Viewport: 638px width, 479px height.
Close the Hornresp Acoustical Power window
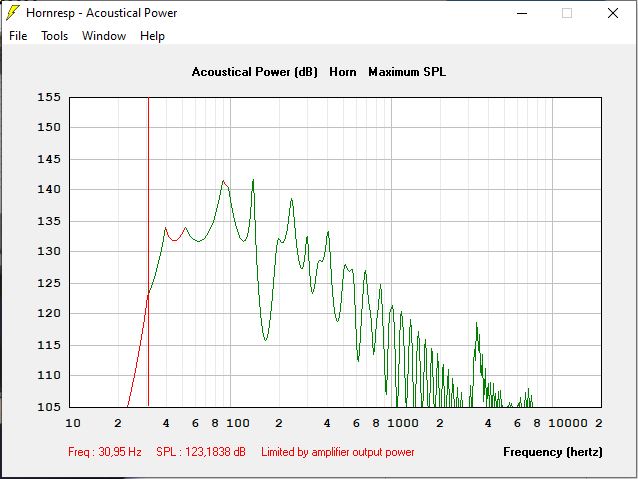pyautogui.click(x=613, y=13)
